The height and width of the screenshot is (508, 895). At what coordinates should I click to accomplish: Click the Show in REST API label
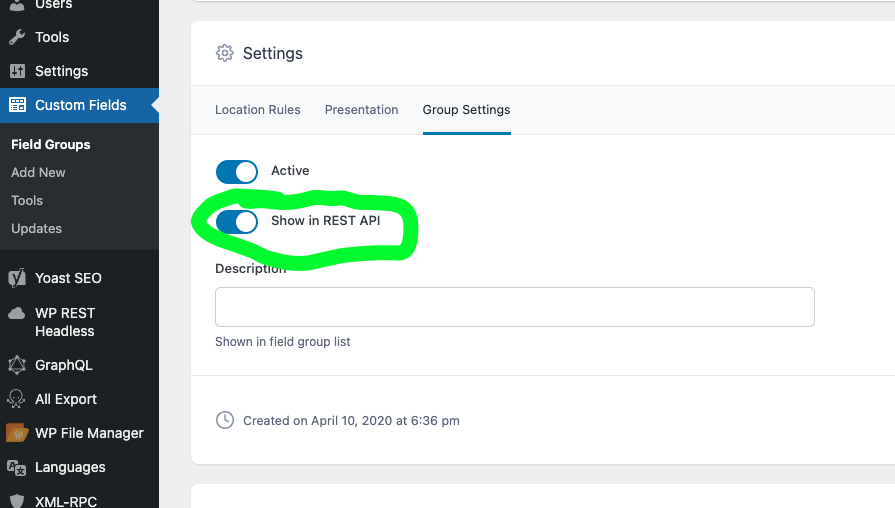point(325,221)
